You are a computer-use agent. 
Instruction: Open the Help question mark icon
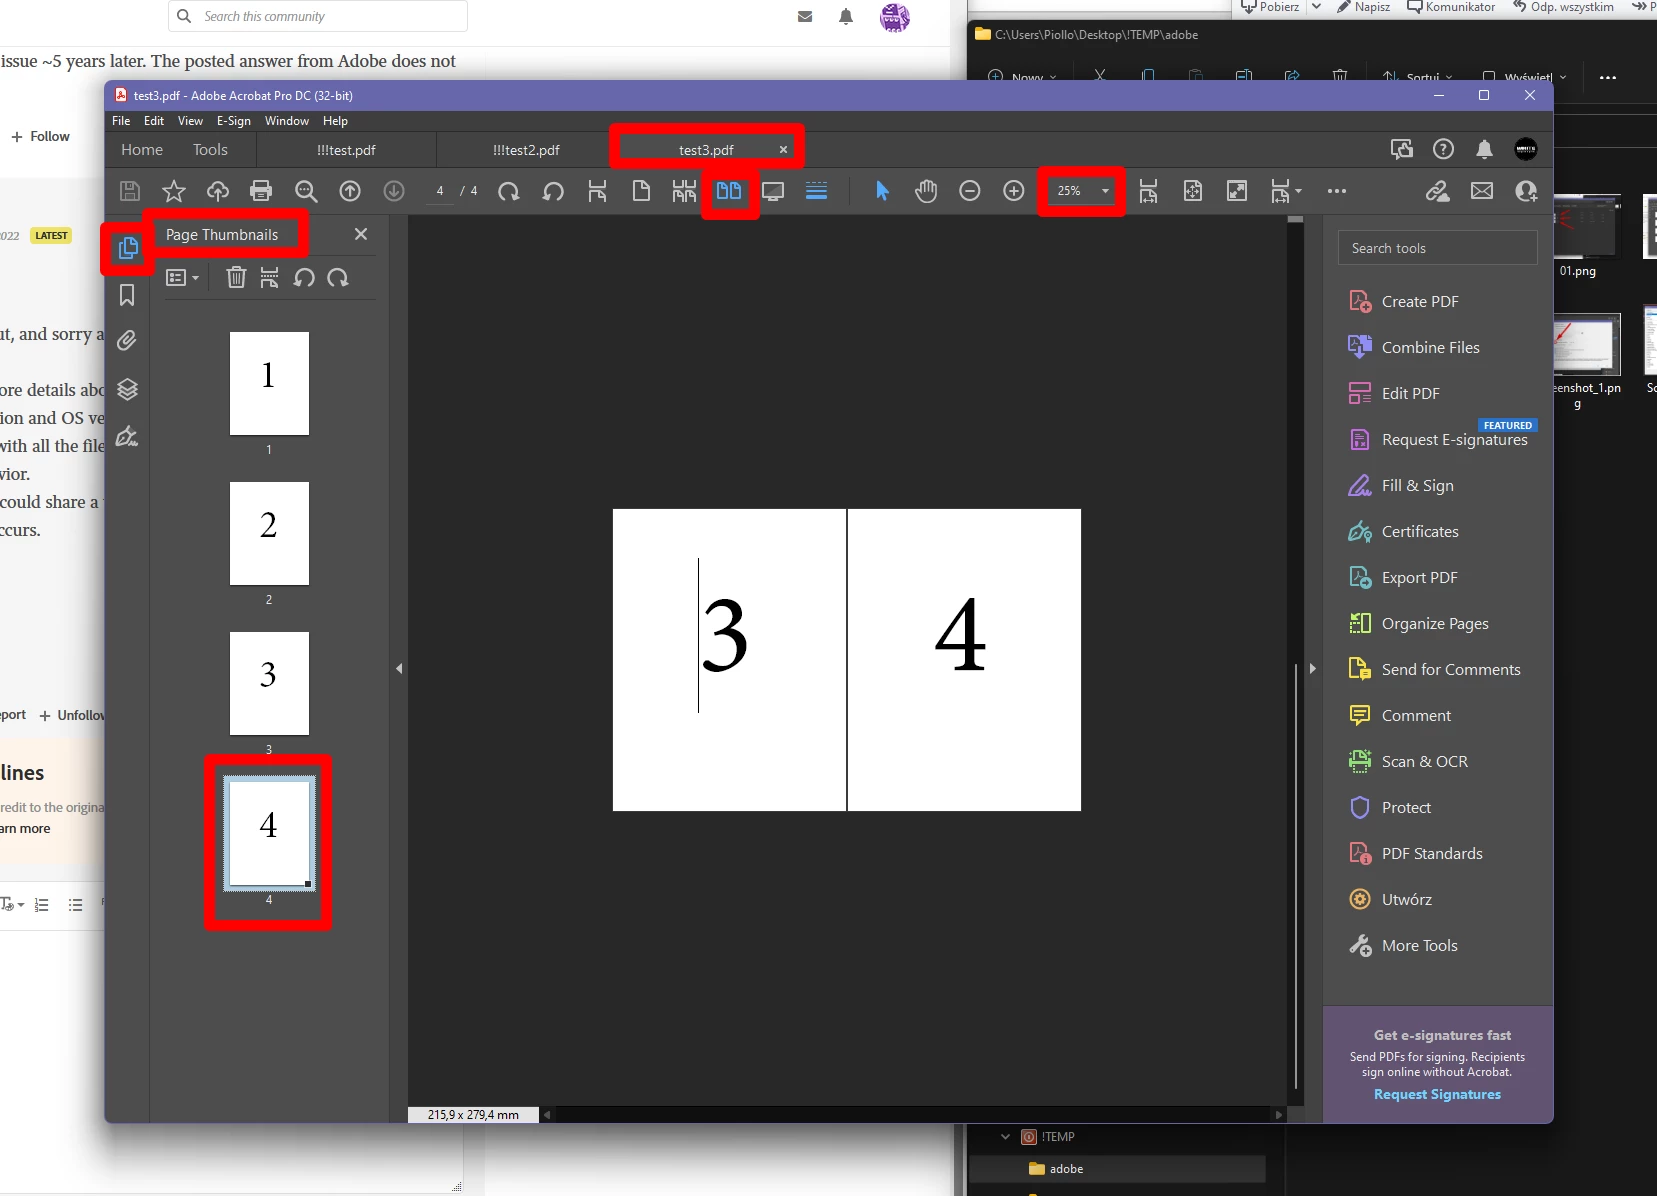(x=1443, y=149)
